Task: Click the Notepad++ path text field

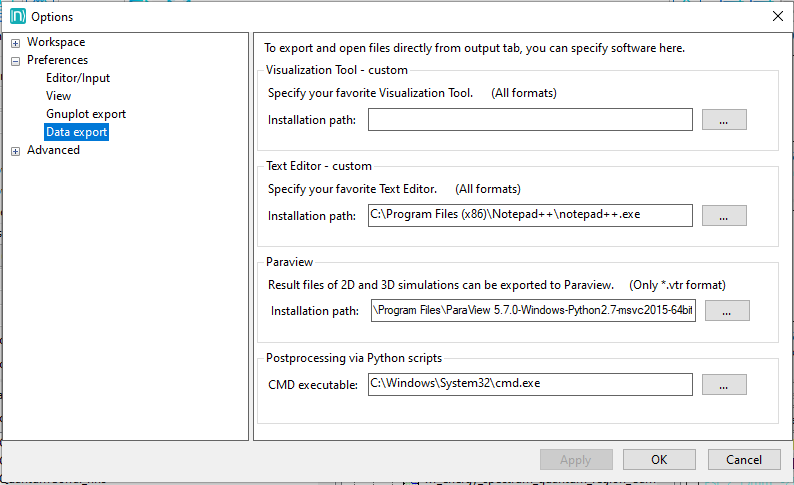Action: (x=530, y=215)
